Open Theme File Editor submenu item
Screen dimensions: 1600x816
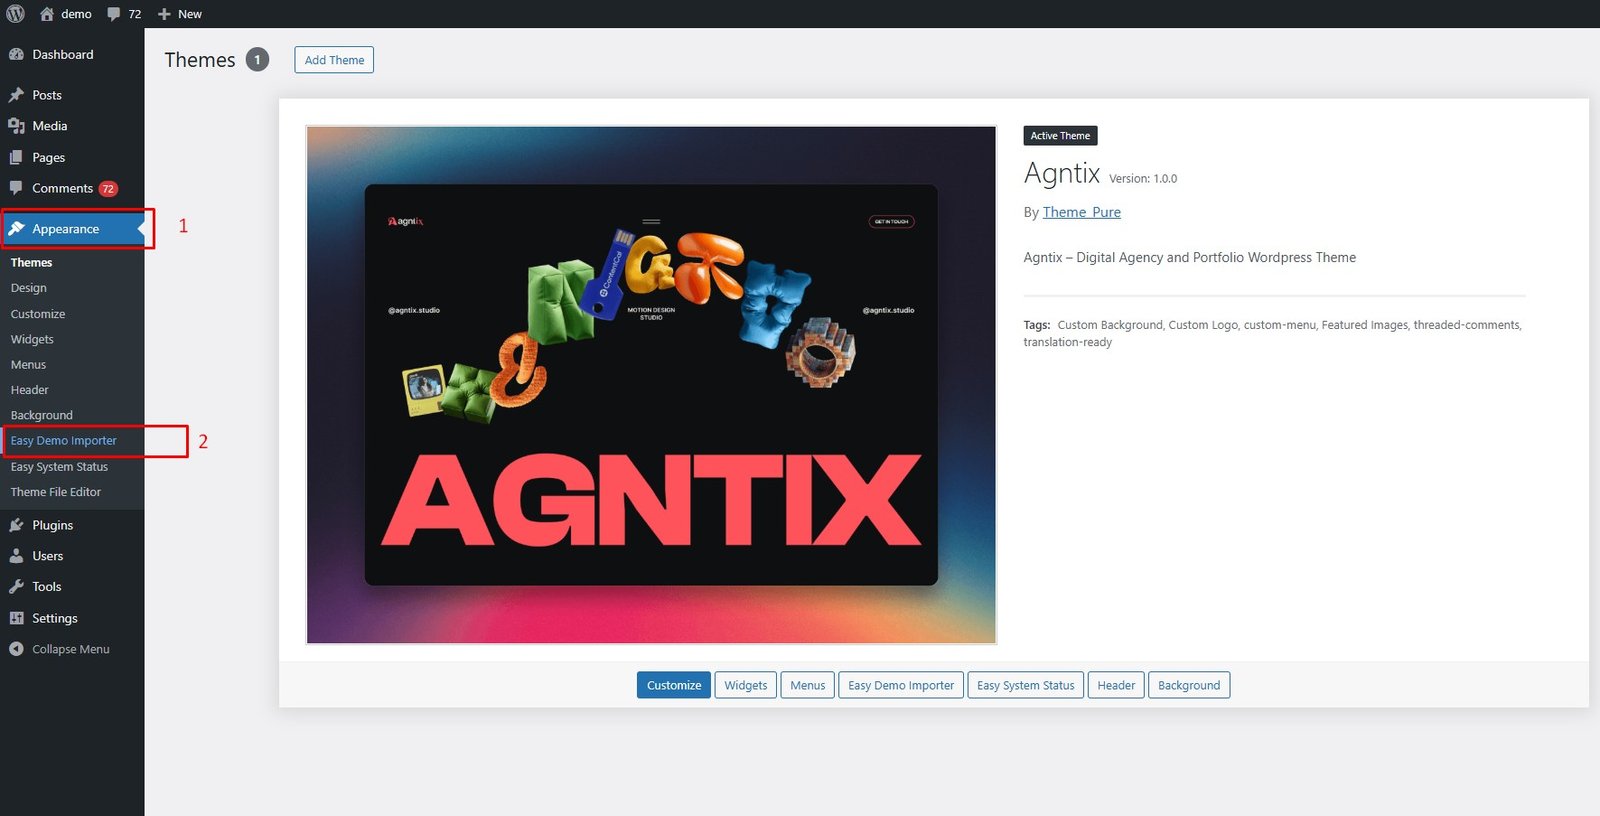[55, 492]
